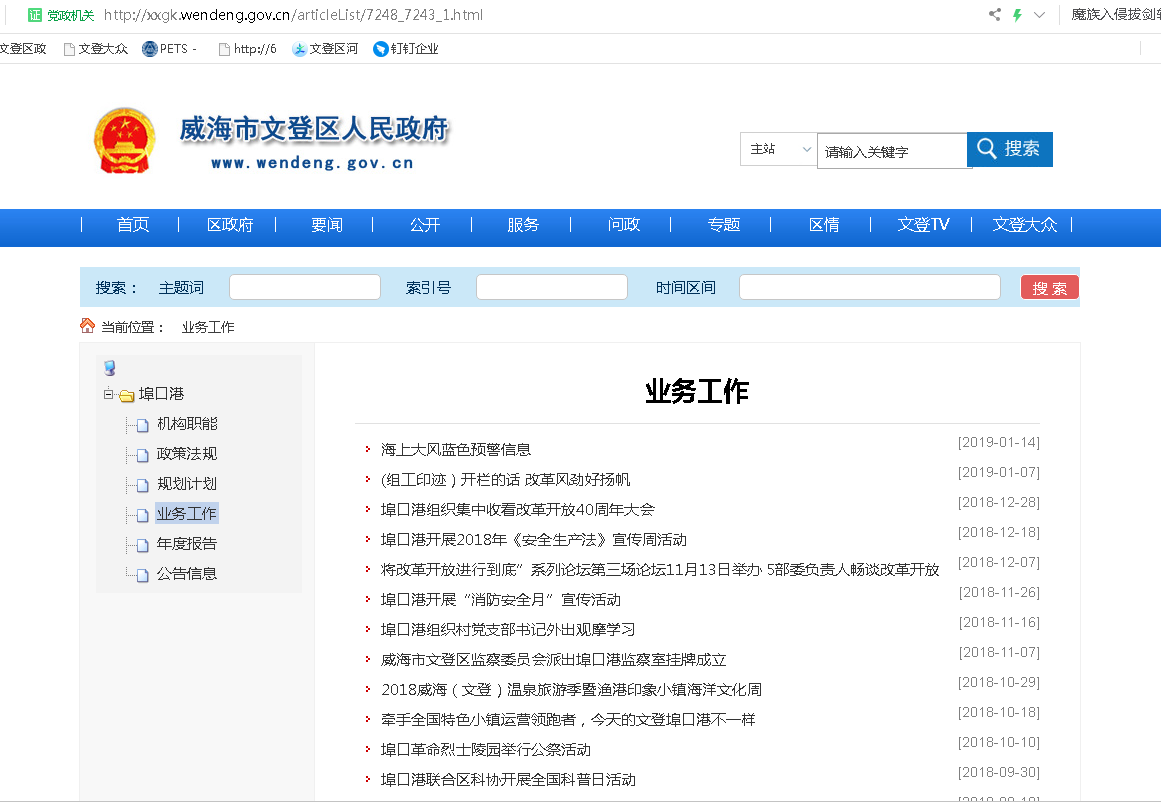Select 政策法规 in the sidebar tree

tap(187, 454)
